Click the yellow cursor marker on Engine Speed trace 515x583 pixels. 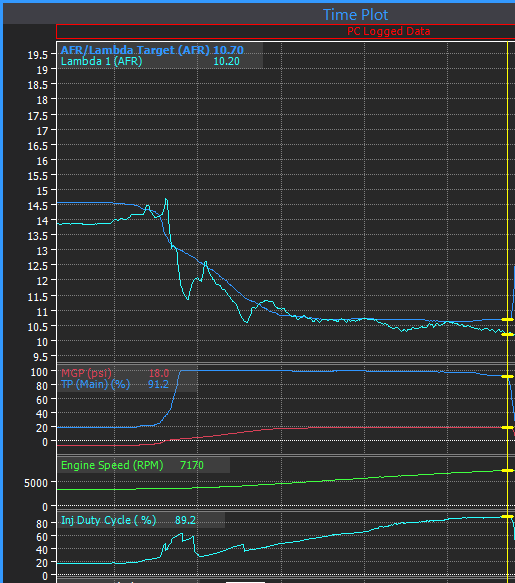click(507, 471)
